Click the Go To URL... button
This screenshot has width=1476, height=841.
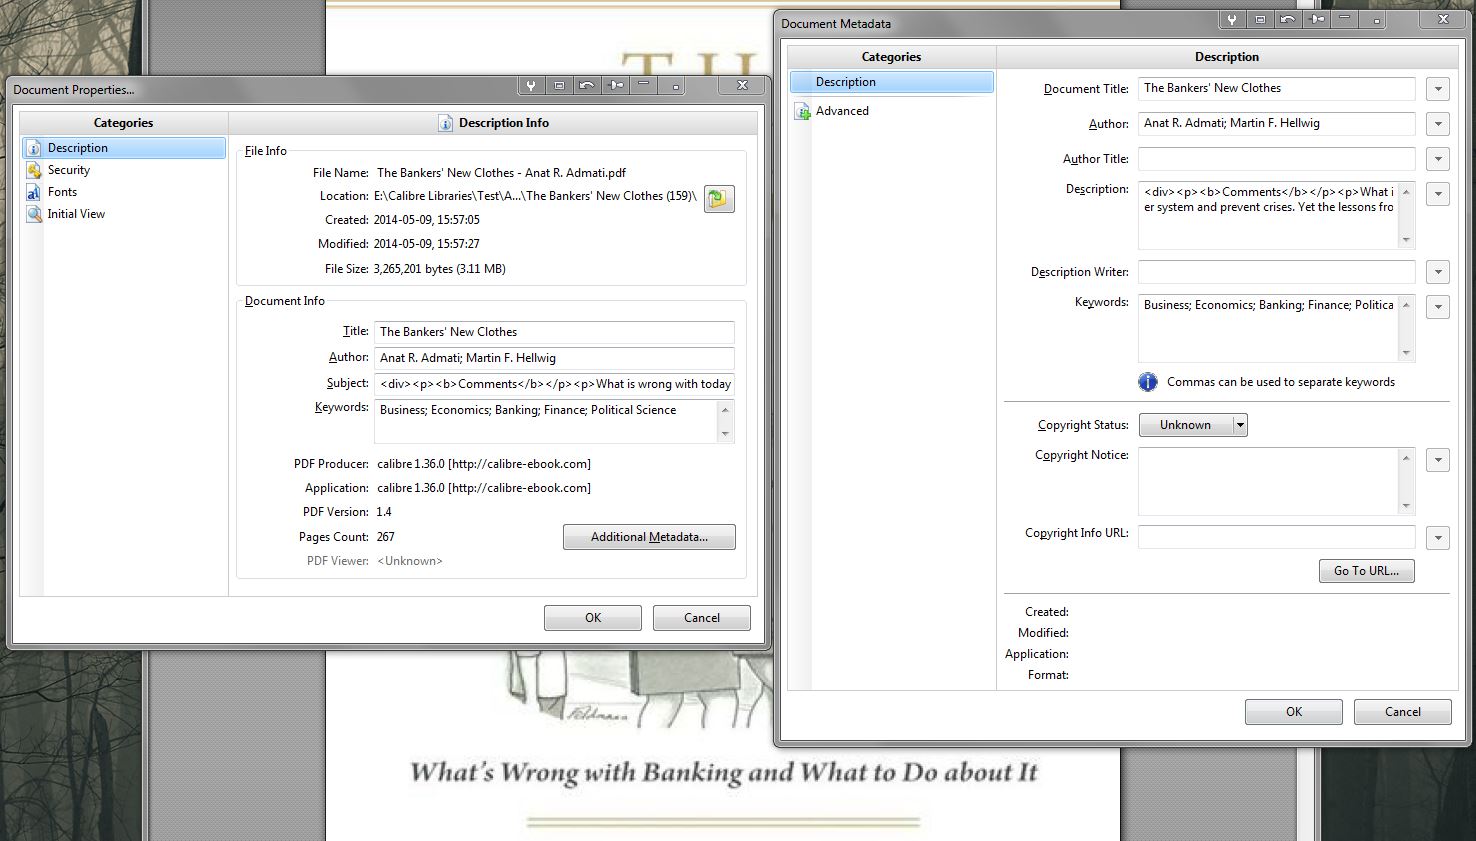point(1367,571)
